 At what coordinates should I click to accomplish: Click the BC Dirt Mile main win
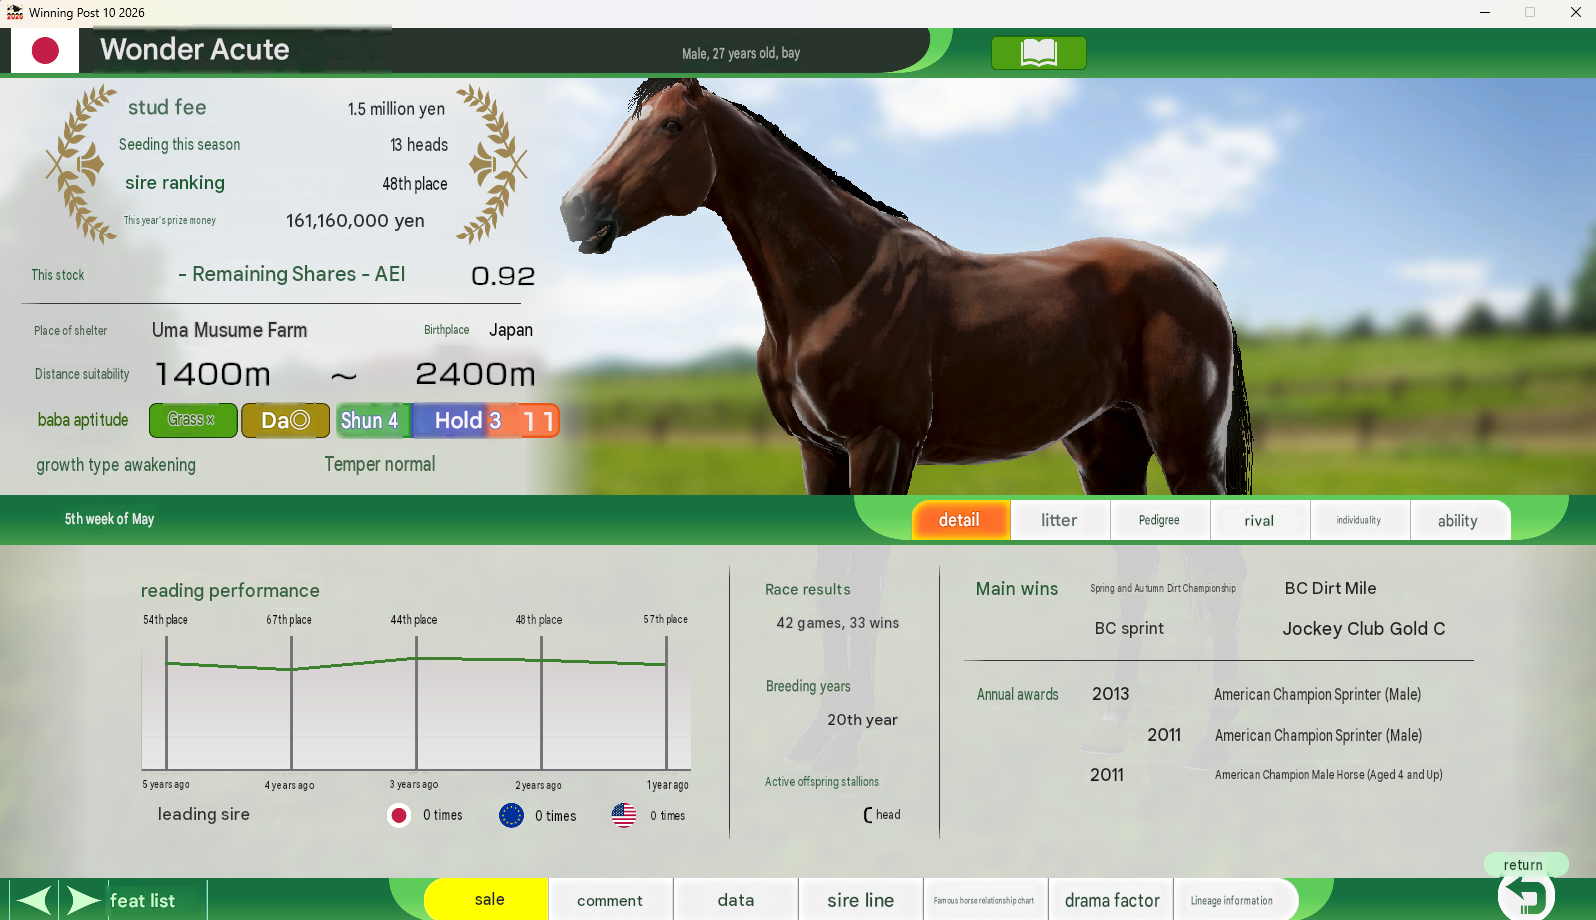pos(1330,588)
